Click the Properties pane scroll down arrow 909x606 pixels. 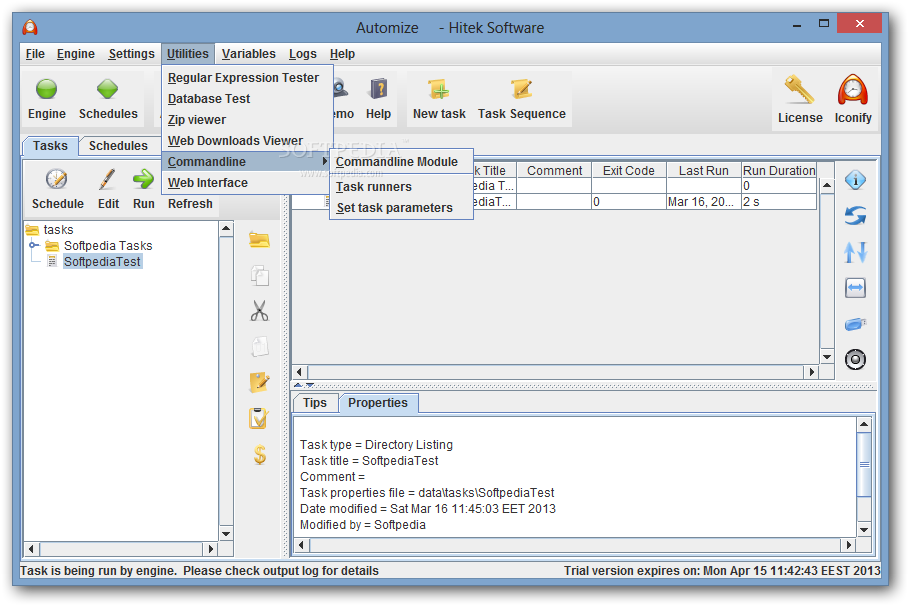864,529
